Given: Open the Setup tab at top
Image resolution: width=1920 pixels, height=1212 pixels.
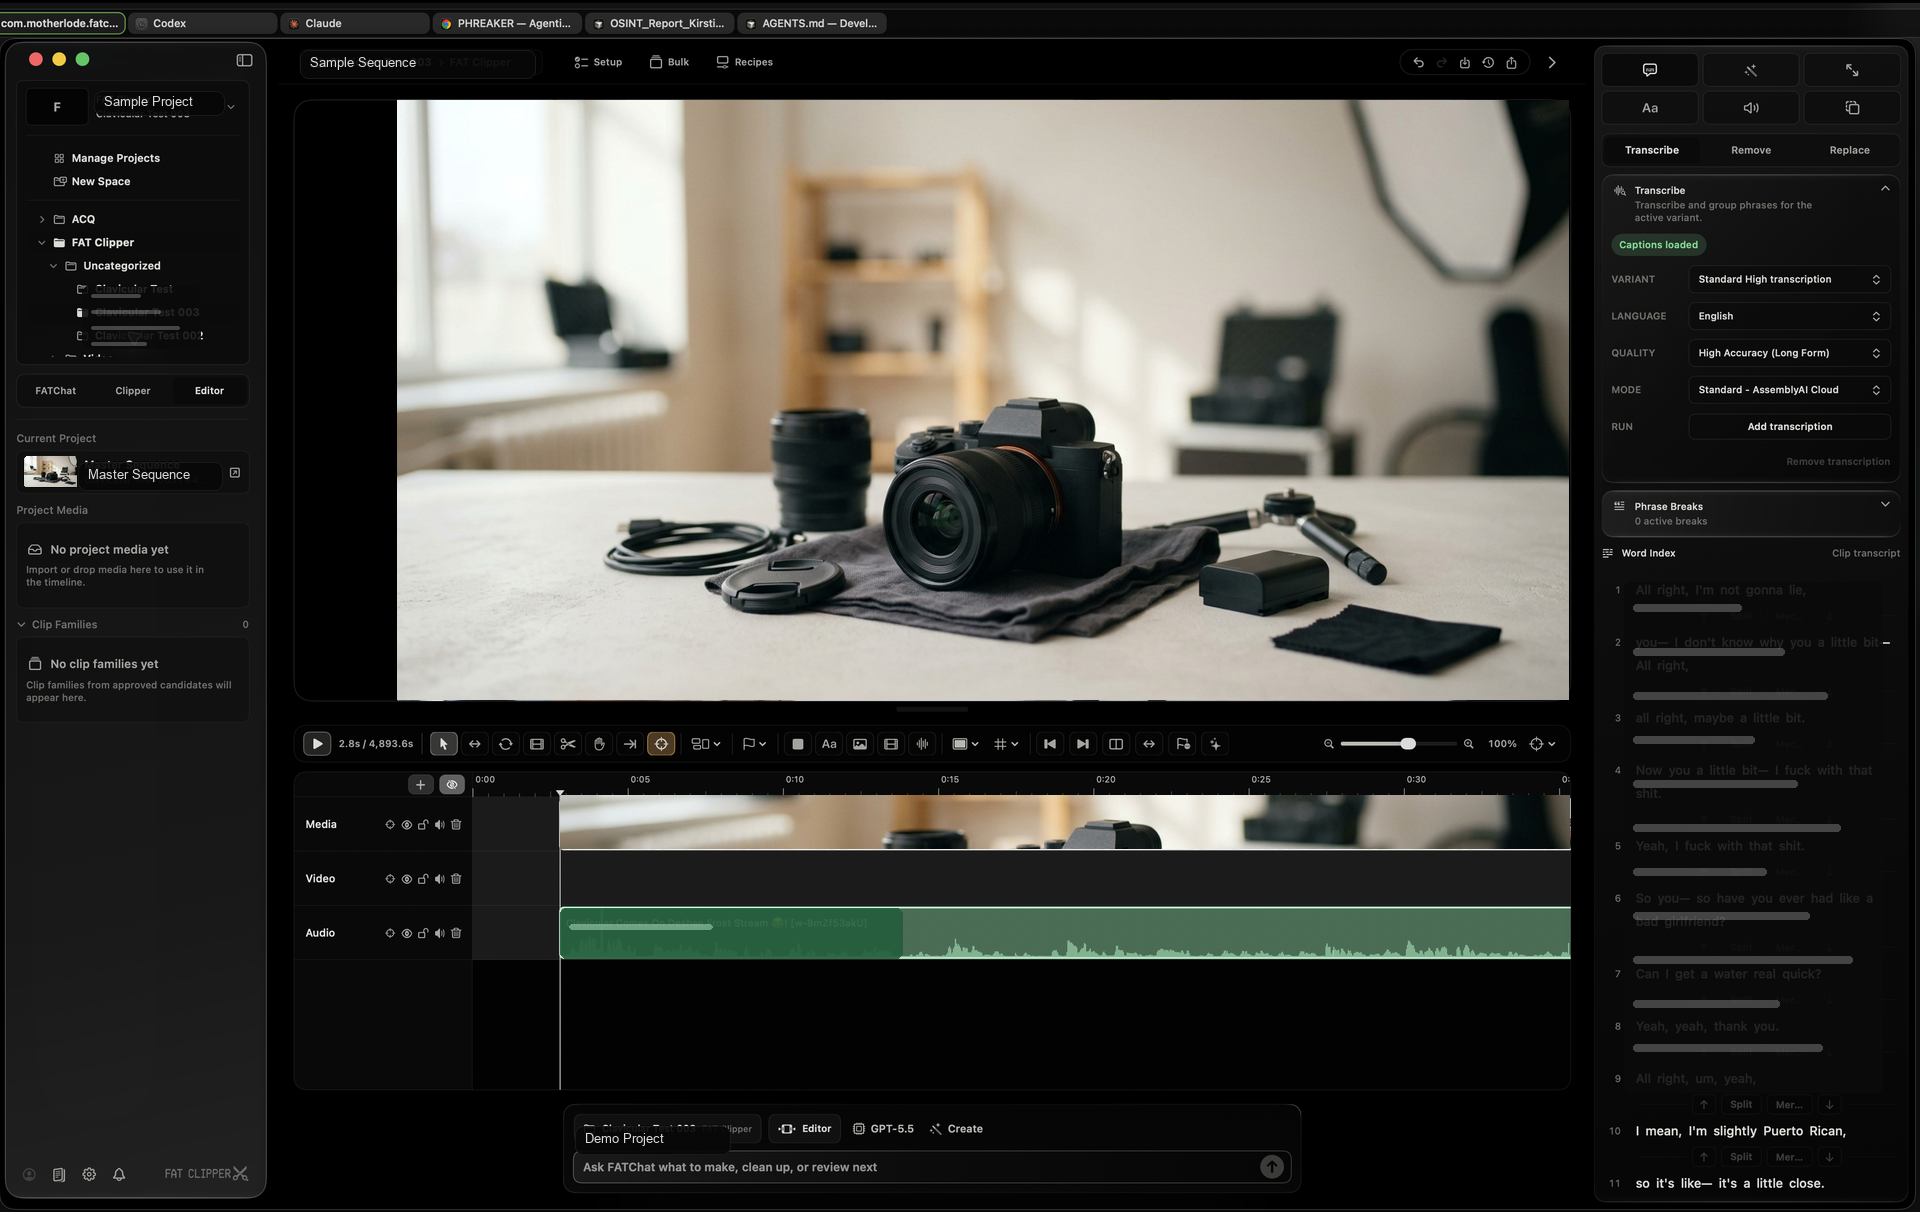Looking at the screenshot, I should point(598,62).
